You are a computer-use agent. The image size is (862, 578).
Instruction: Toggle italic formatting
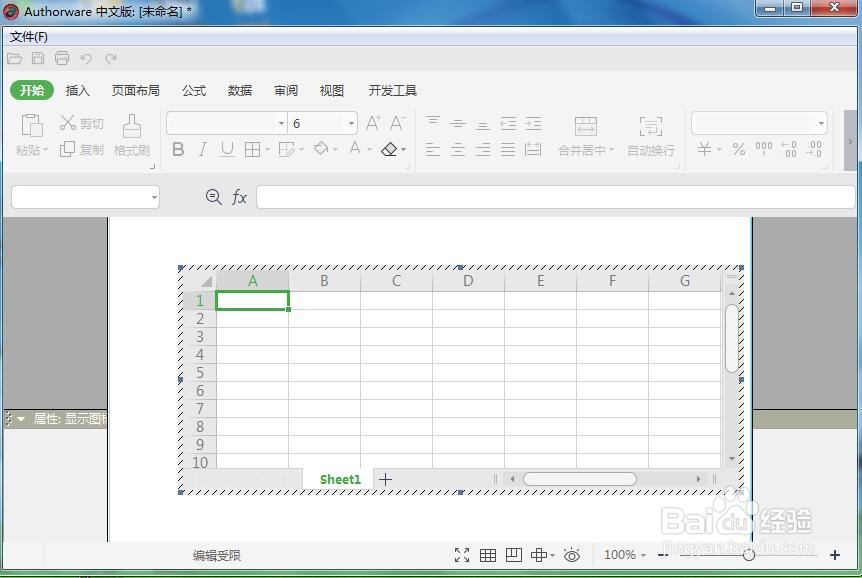(x=202, y=149)
